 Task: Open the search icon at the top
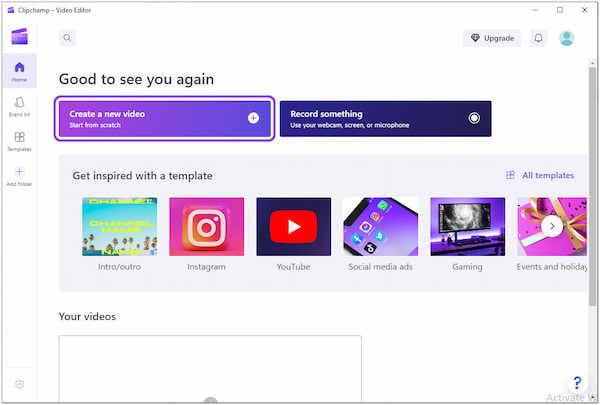pyautogui.click(x=67, y=38)
